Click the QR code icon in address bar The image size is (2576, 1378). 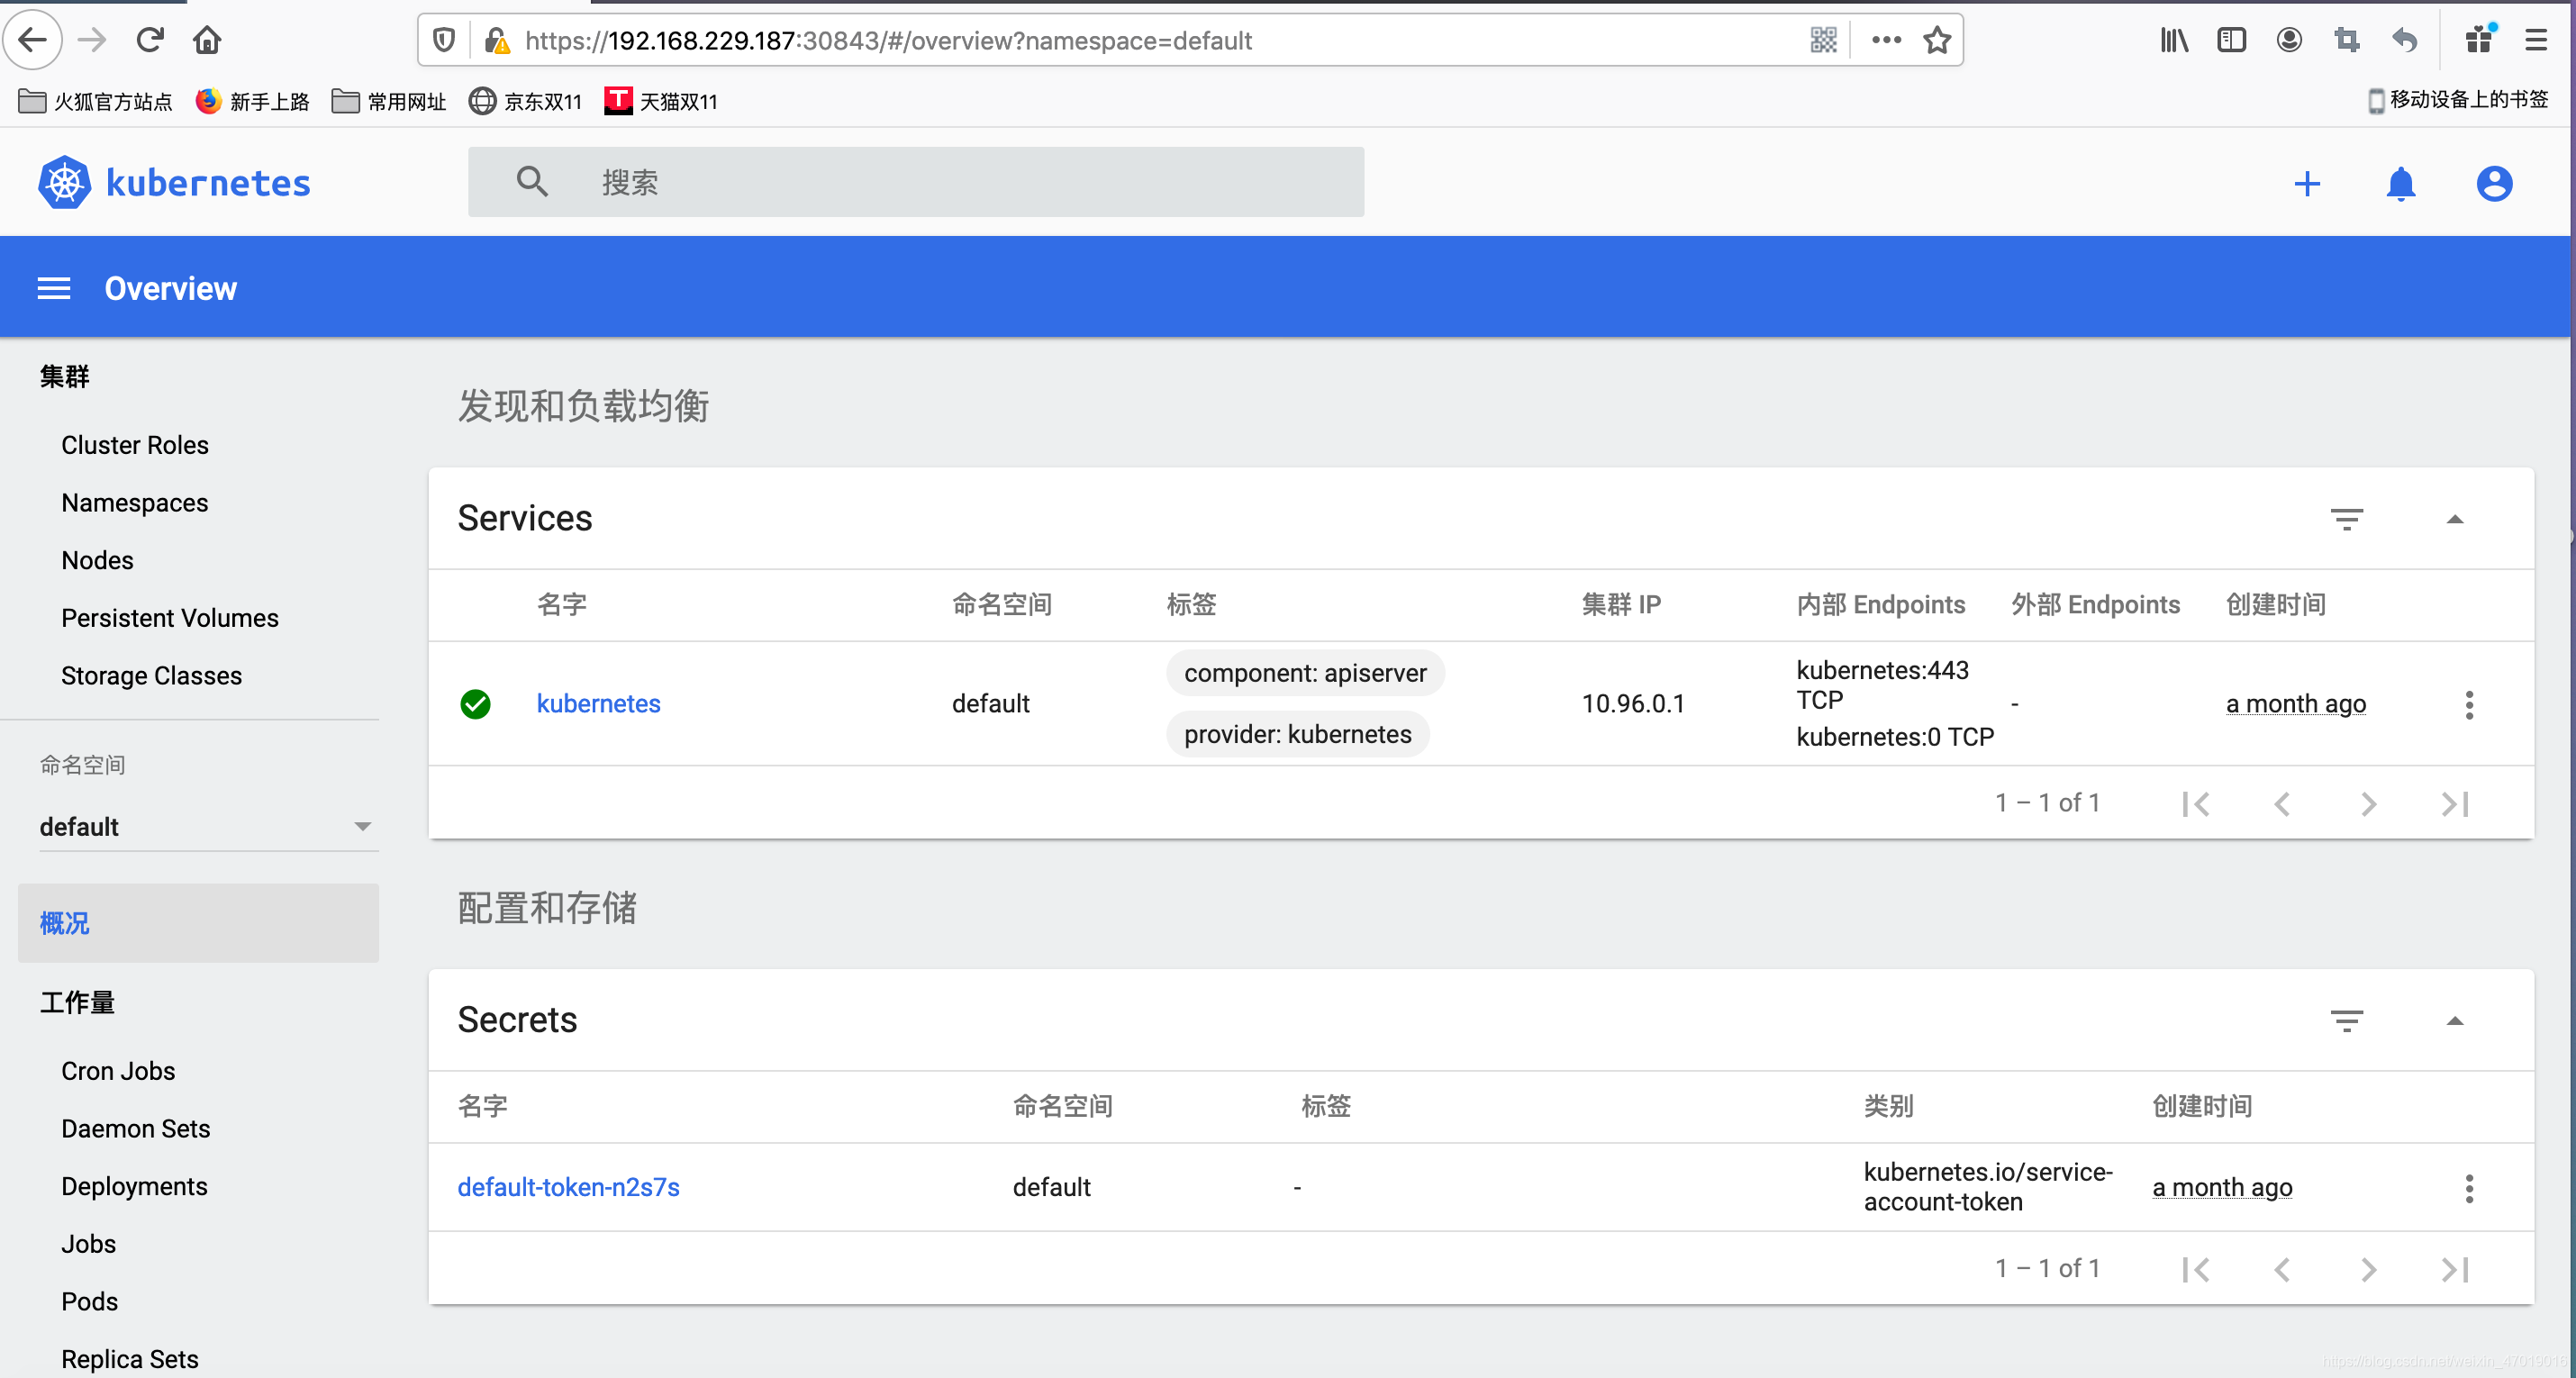pyautogui.click(x=1823, y=40)
